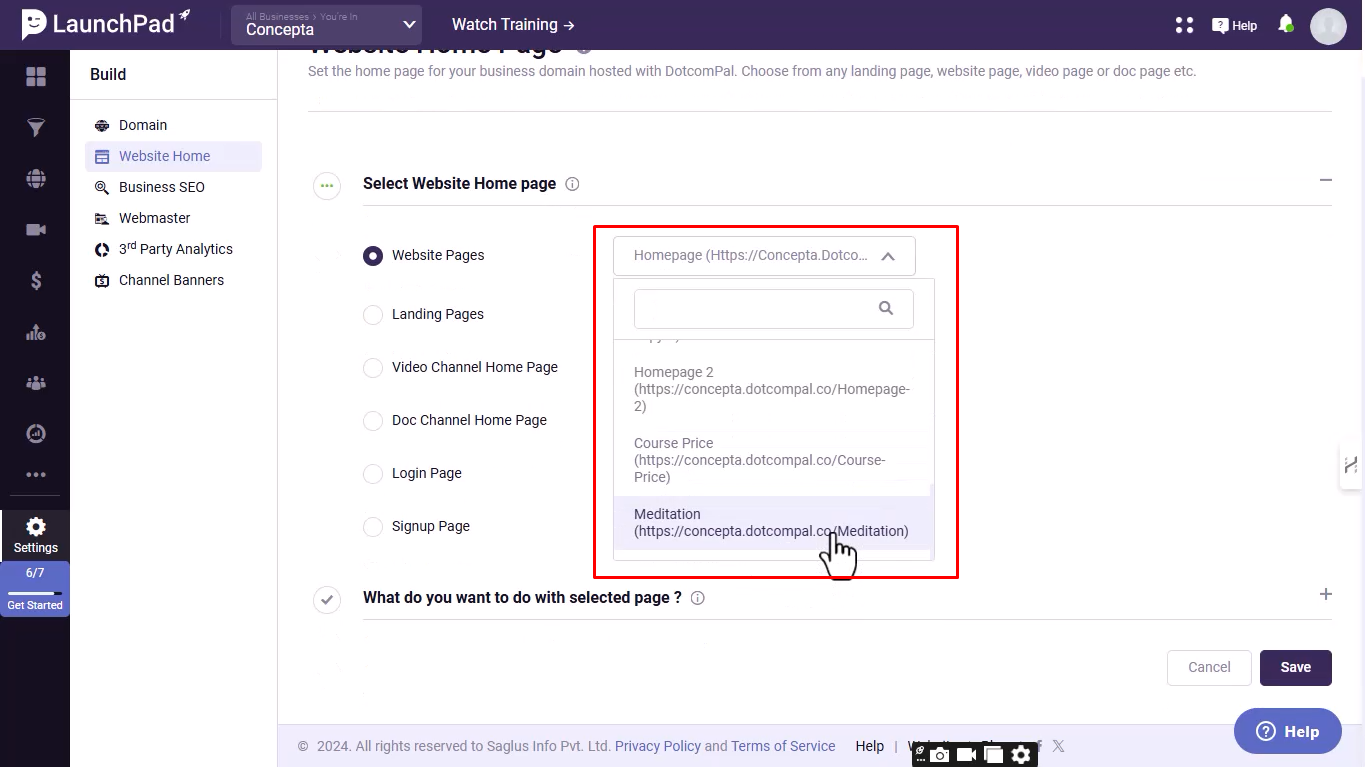Click the video record icon in capture toolbar
The height and width of the screenshot is (767, 1365).
point(967,755)
